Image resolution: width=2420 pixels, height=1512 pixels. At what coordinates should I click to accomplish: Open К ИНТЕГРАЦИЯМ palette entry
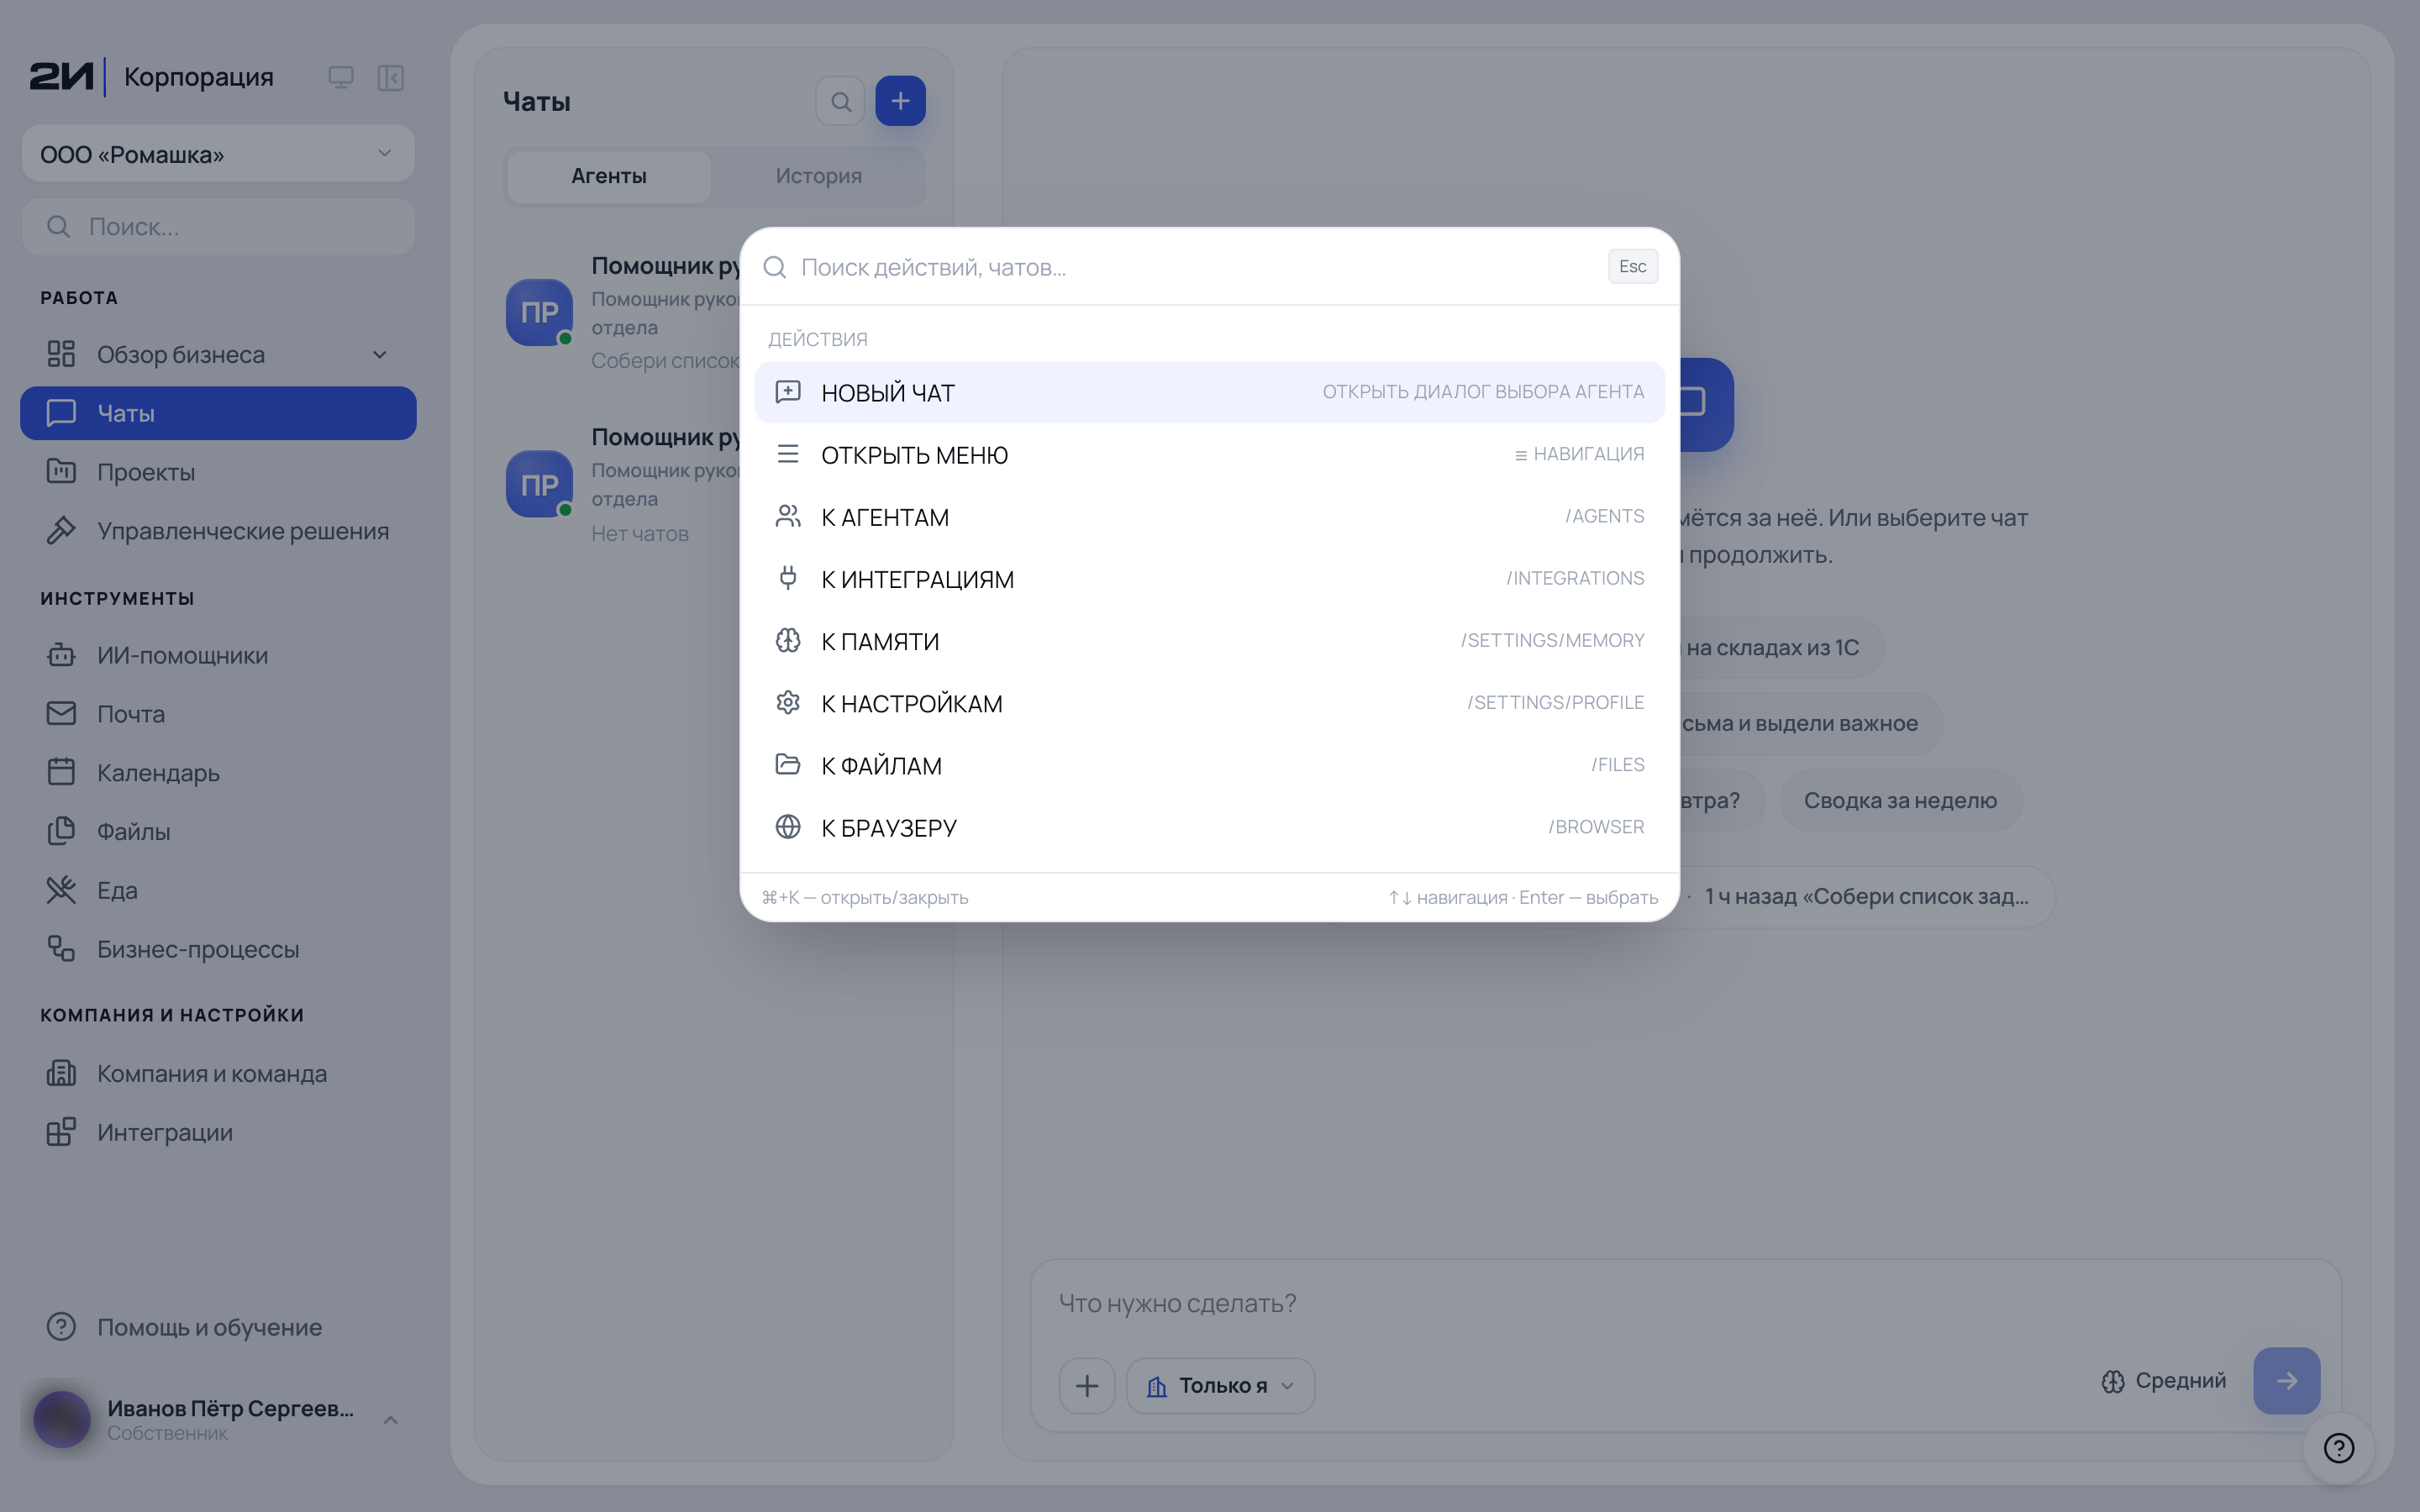(x=1209, y=578)
